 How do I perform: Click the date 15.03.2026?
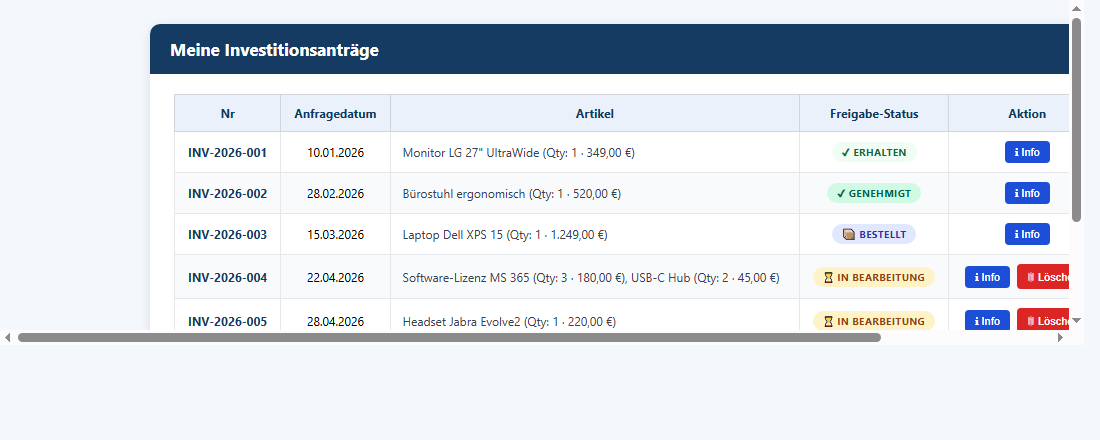335,234
